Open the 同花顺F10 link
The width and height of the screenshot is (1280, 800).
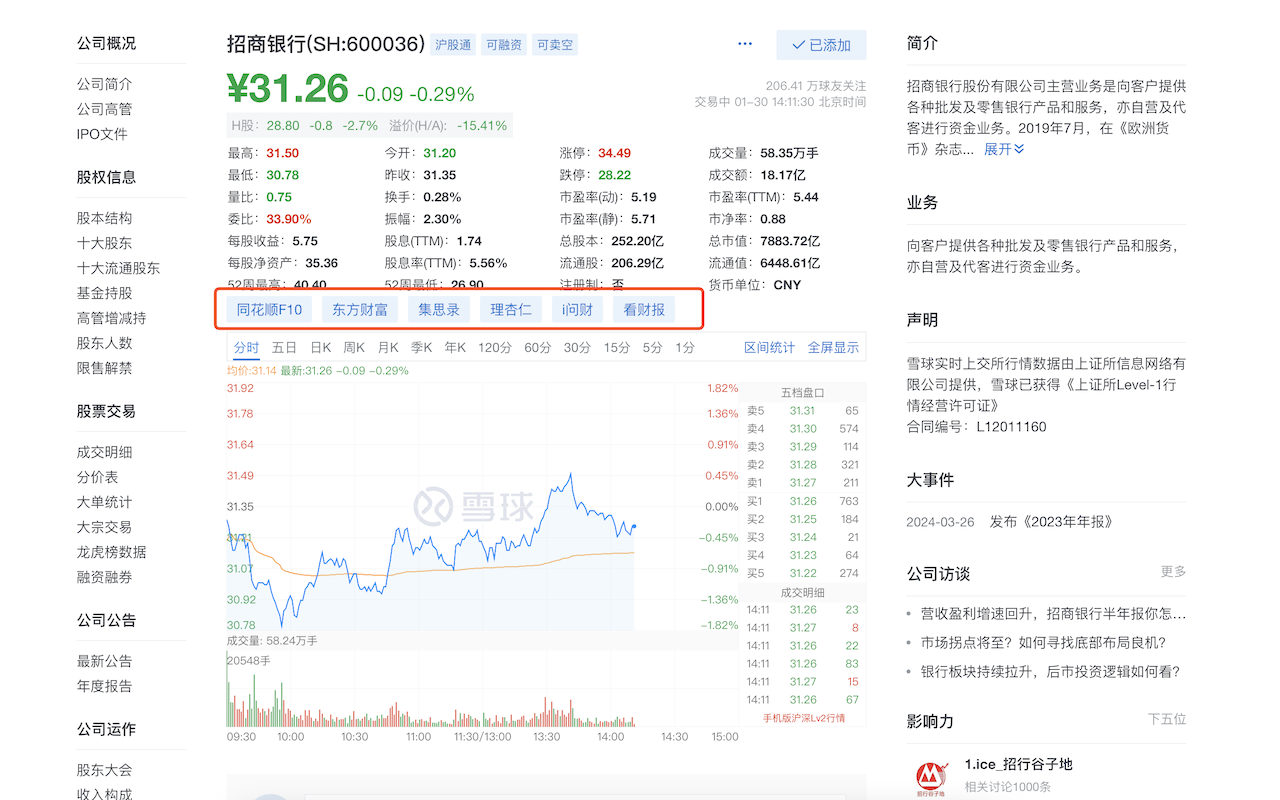(269, 310)
